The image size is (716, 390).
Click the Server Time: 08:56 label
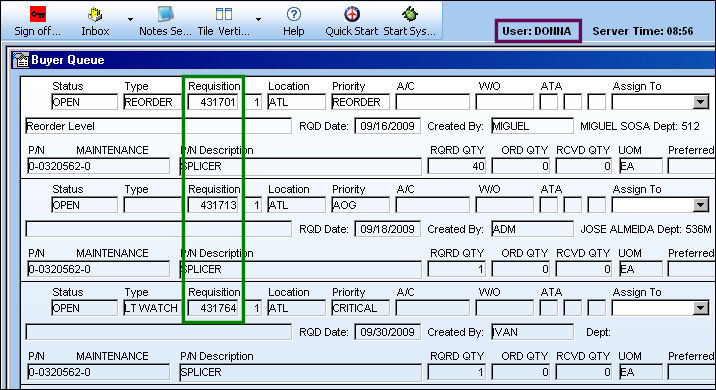(x=643, y=31)
